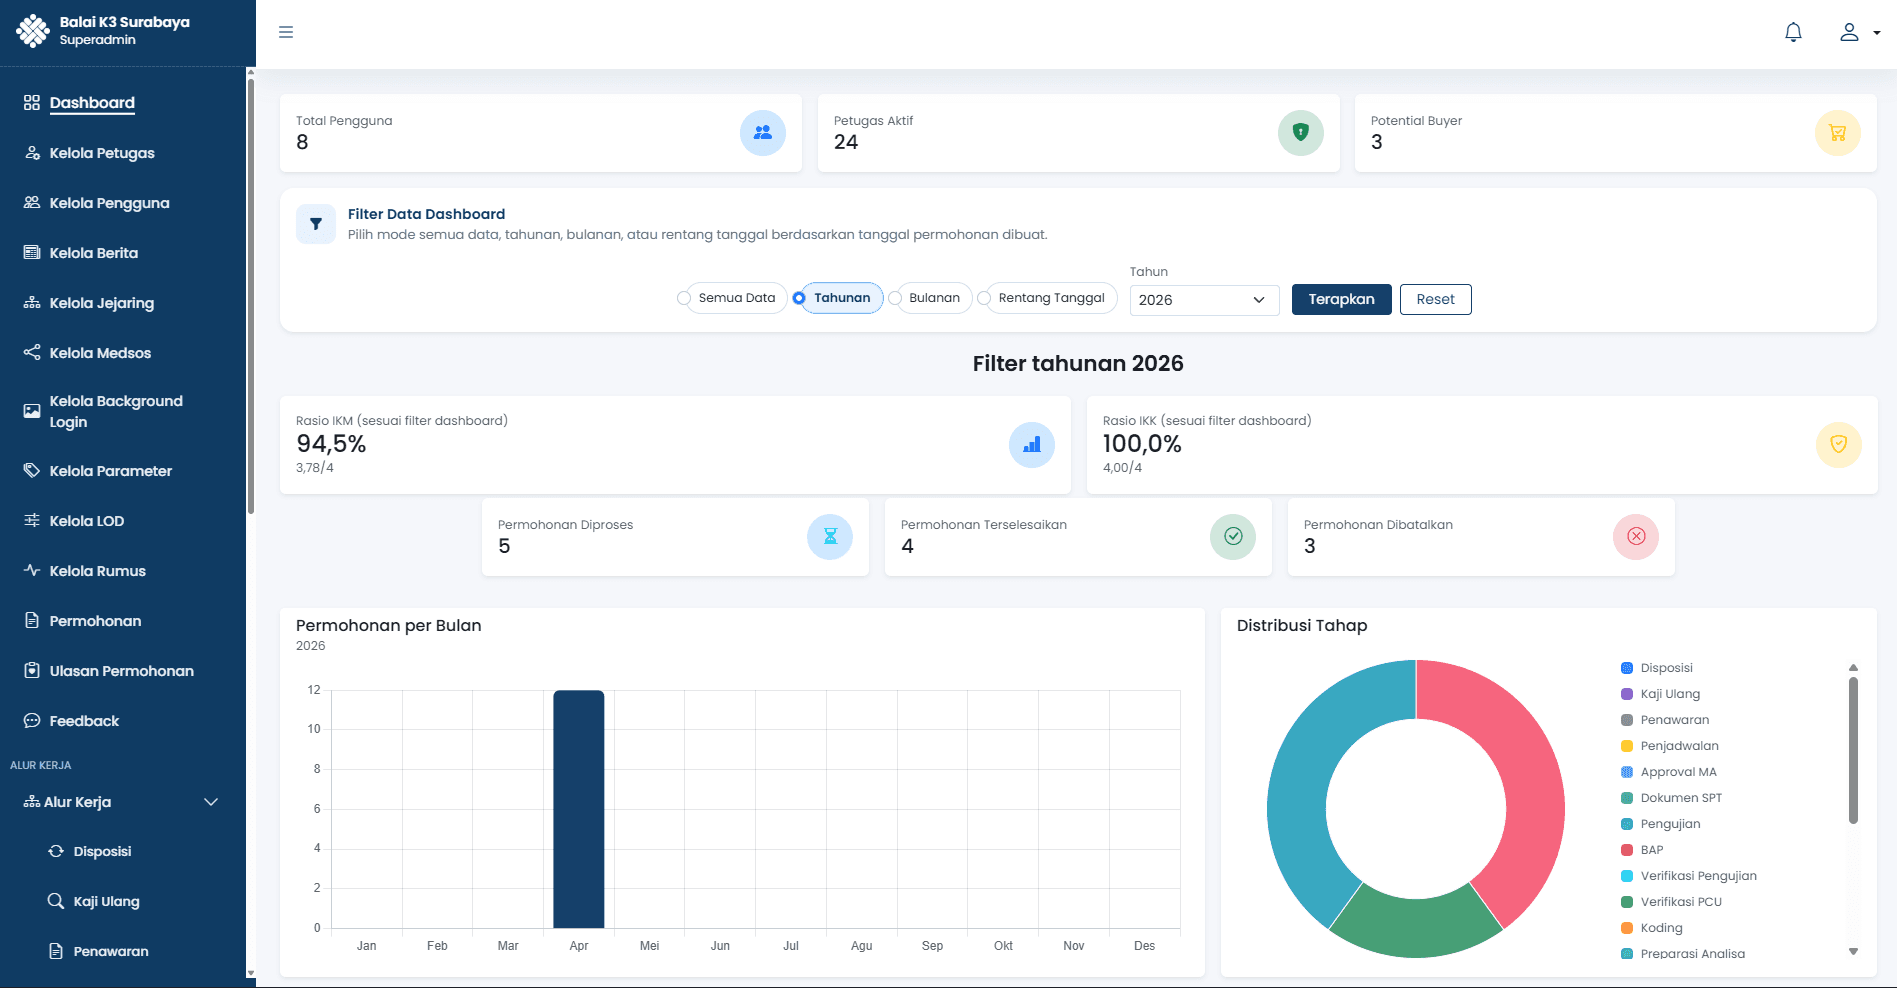Select the Bulanan radio option
1897x988 pixels.
895,298
